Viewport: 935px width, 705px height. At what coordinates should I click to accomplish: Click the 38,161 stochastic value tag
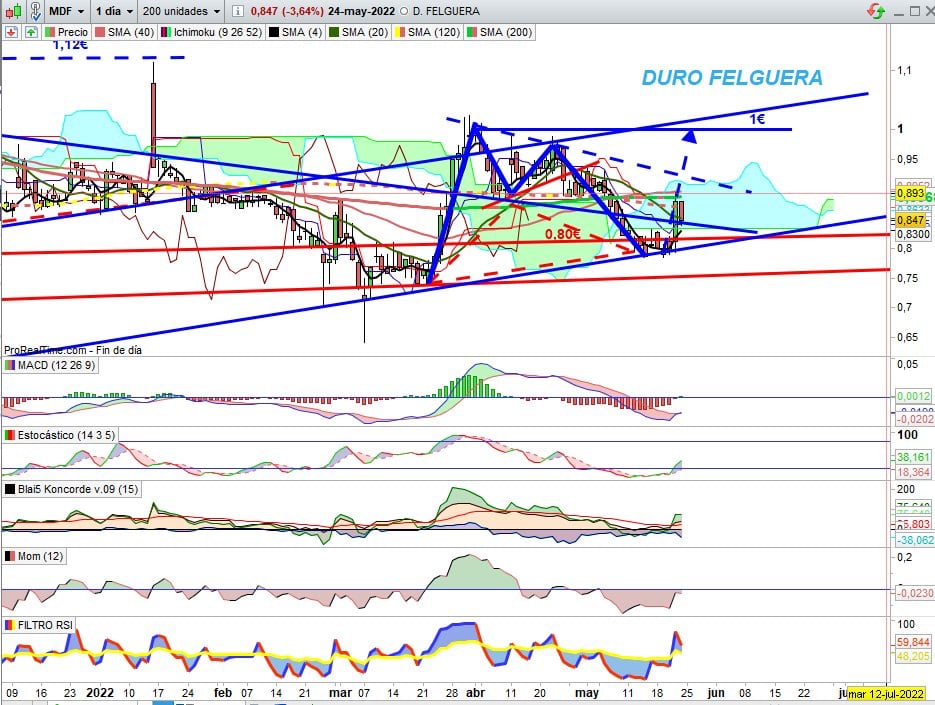pos(914,457)
